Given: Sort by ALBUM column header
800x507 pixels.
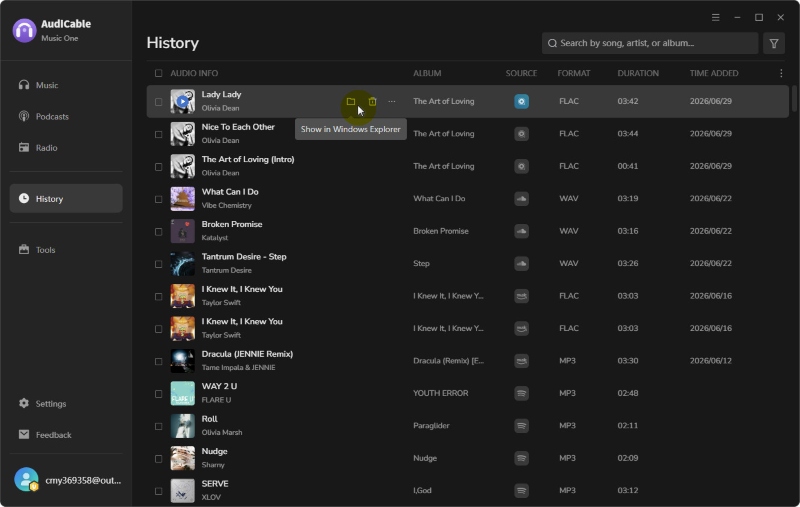Looking at the screenshot, I should tap(427, 73).
